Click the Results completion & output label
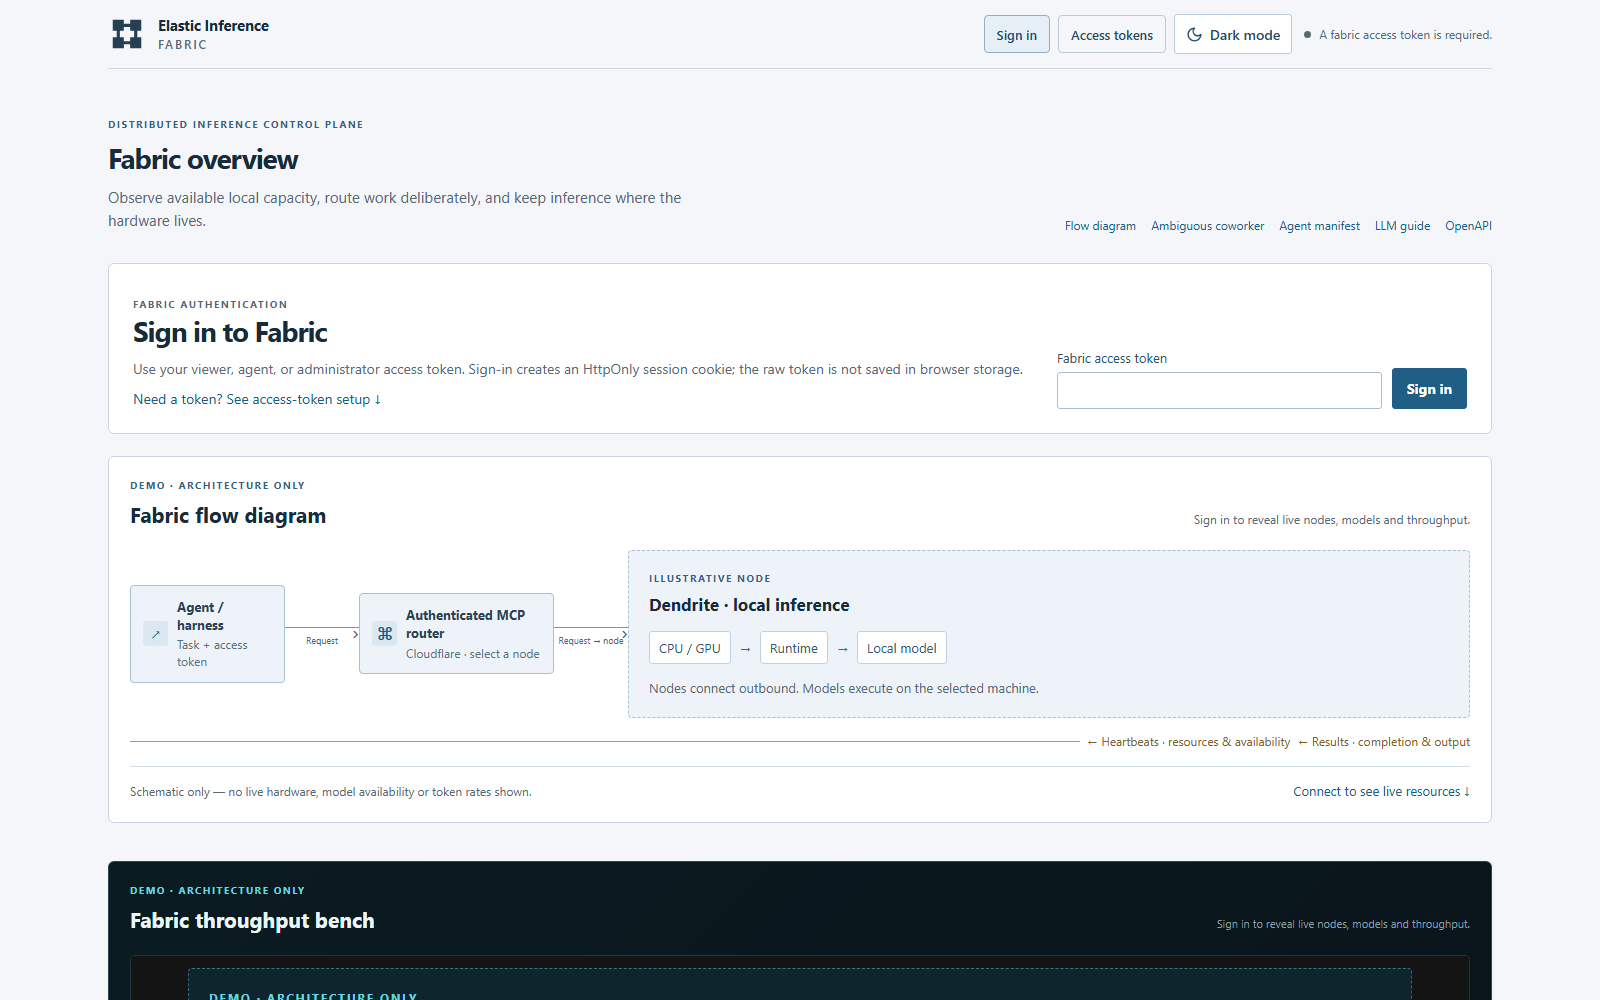The height and width of the screenshot is (1000, 1600). click(x=1384, y=742)
